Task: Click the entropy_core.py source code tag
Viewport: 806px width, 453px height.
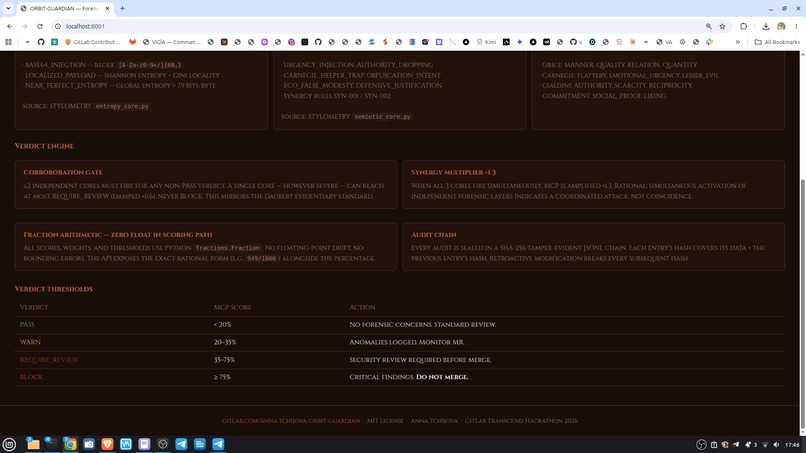Action: [x=122, y=106]
